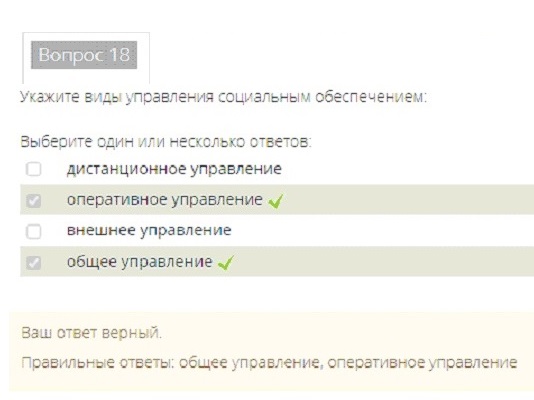The width and height of the screenshot is (534, 400).
Task: Click the Ваш ответ верный feedback message
Action: [x=92, y=333]
